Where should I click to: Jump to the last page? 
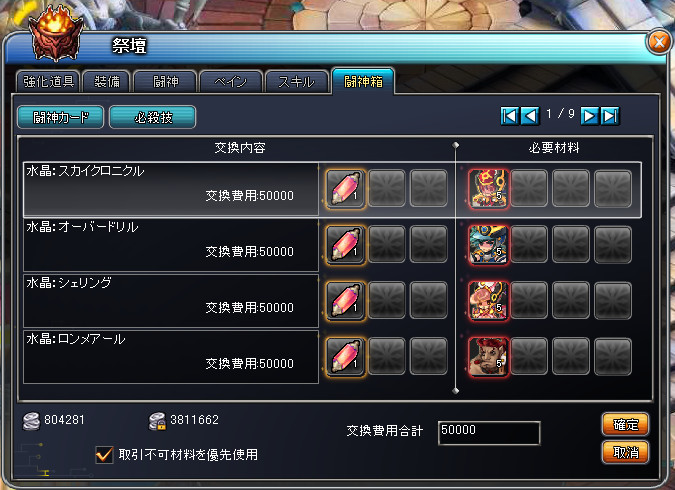(610, 116)
